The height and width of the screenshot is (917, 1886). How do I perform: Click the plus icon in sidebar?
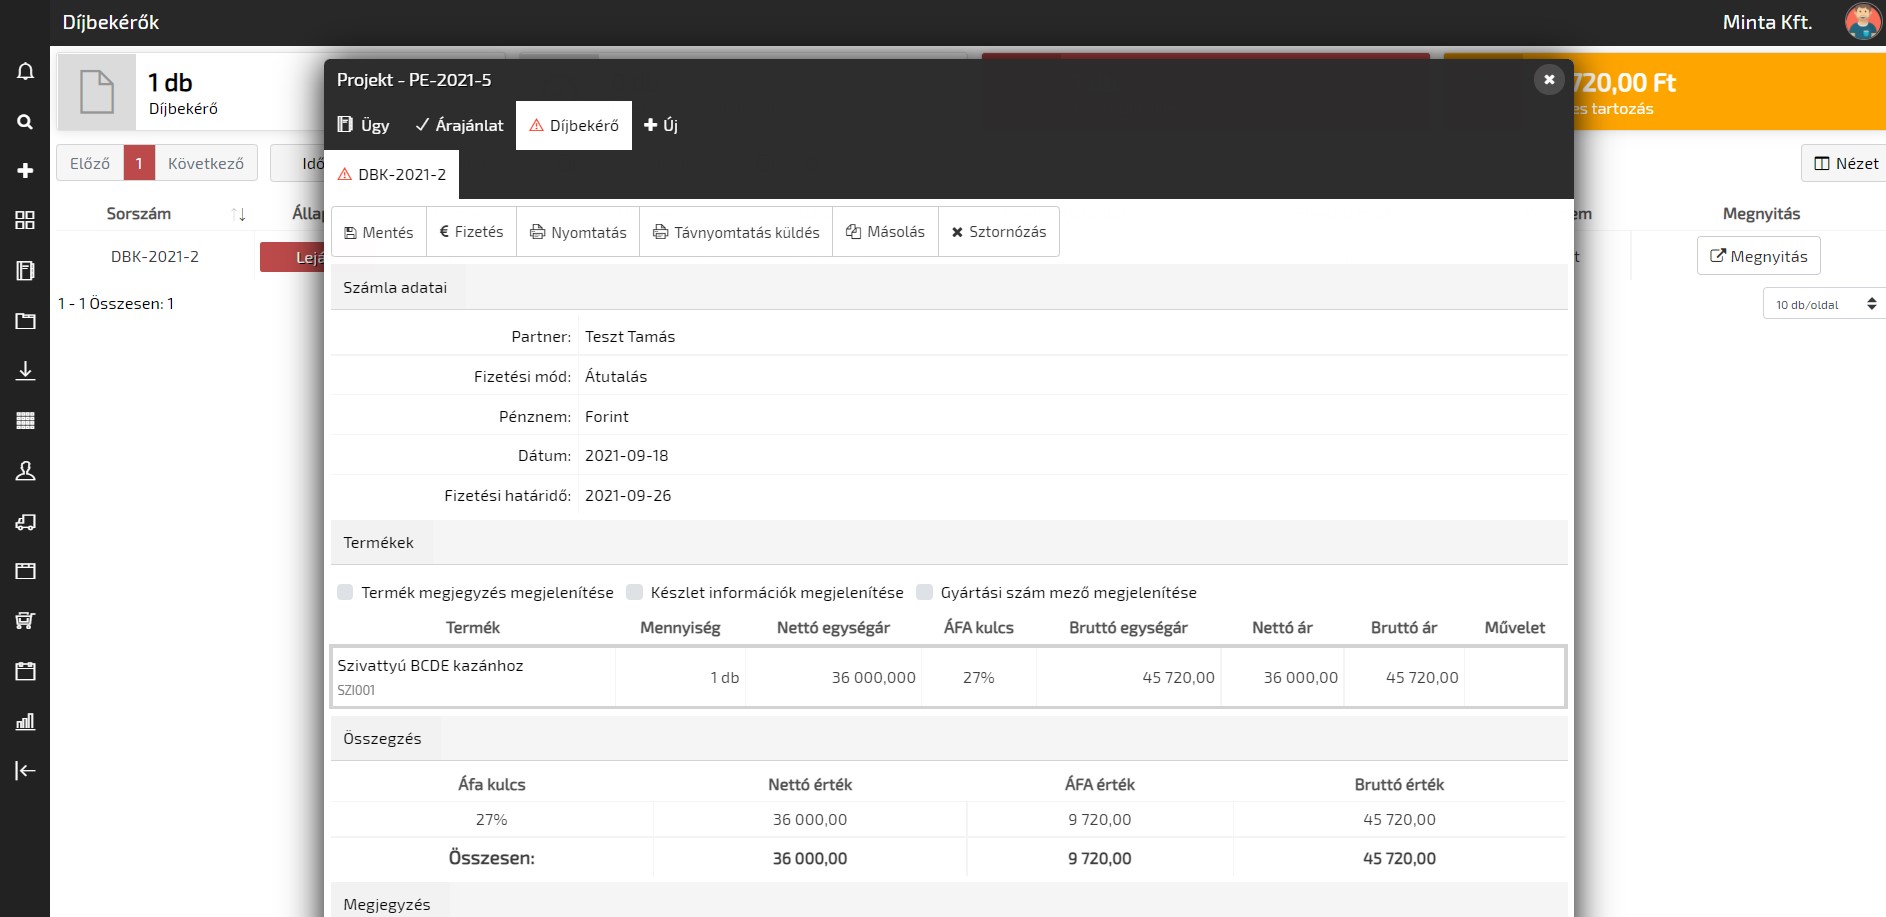pos(25,171)
